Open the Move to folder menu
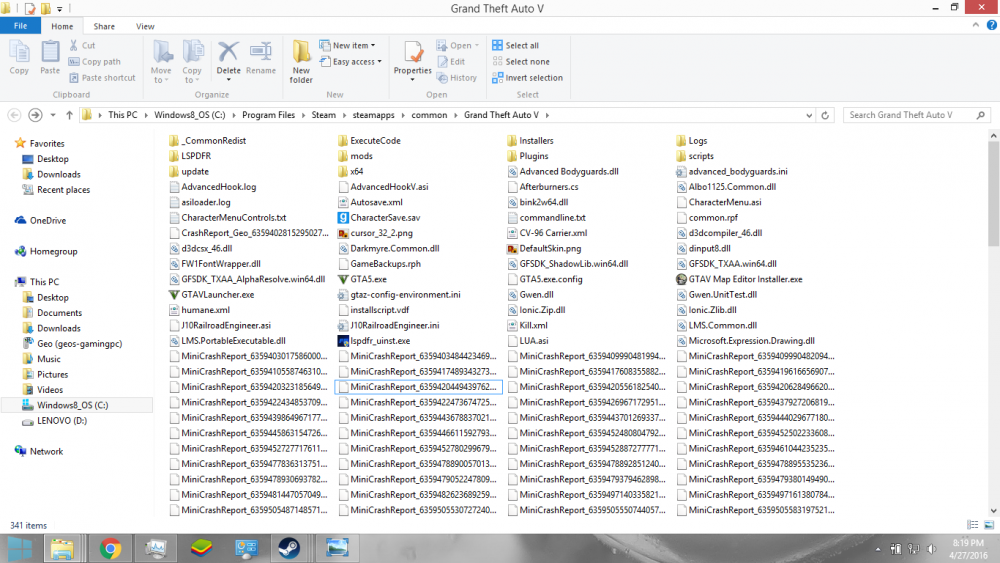The image size is (1000, 563). pyautogui.click(x=161, y=61)
